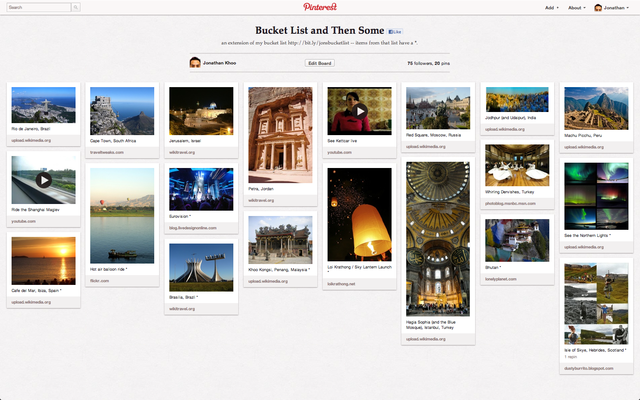Viewport: 640px width, 400px height.
Task: Expand the About dropdown menu
Action: pos(576,7)
